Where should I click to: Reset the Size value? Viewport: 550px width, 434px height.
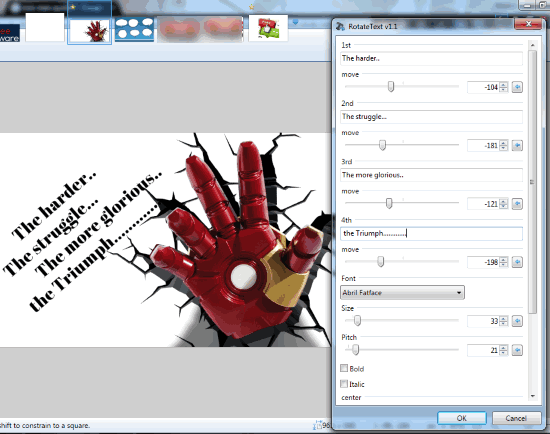[517, 321]
